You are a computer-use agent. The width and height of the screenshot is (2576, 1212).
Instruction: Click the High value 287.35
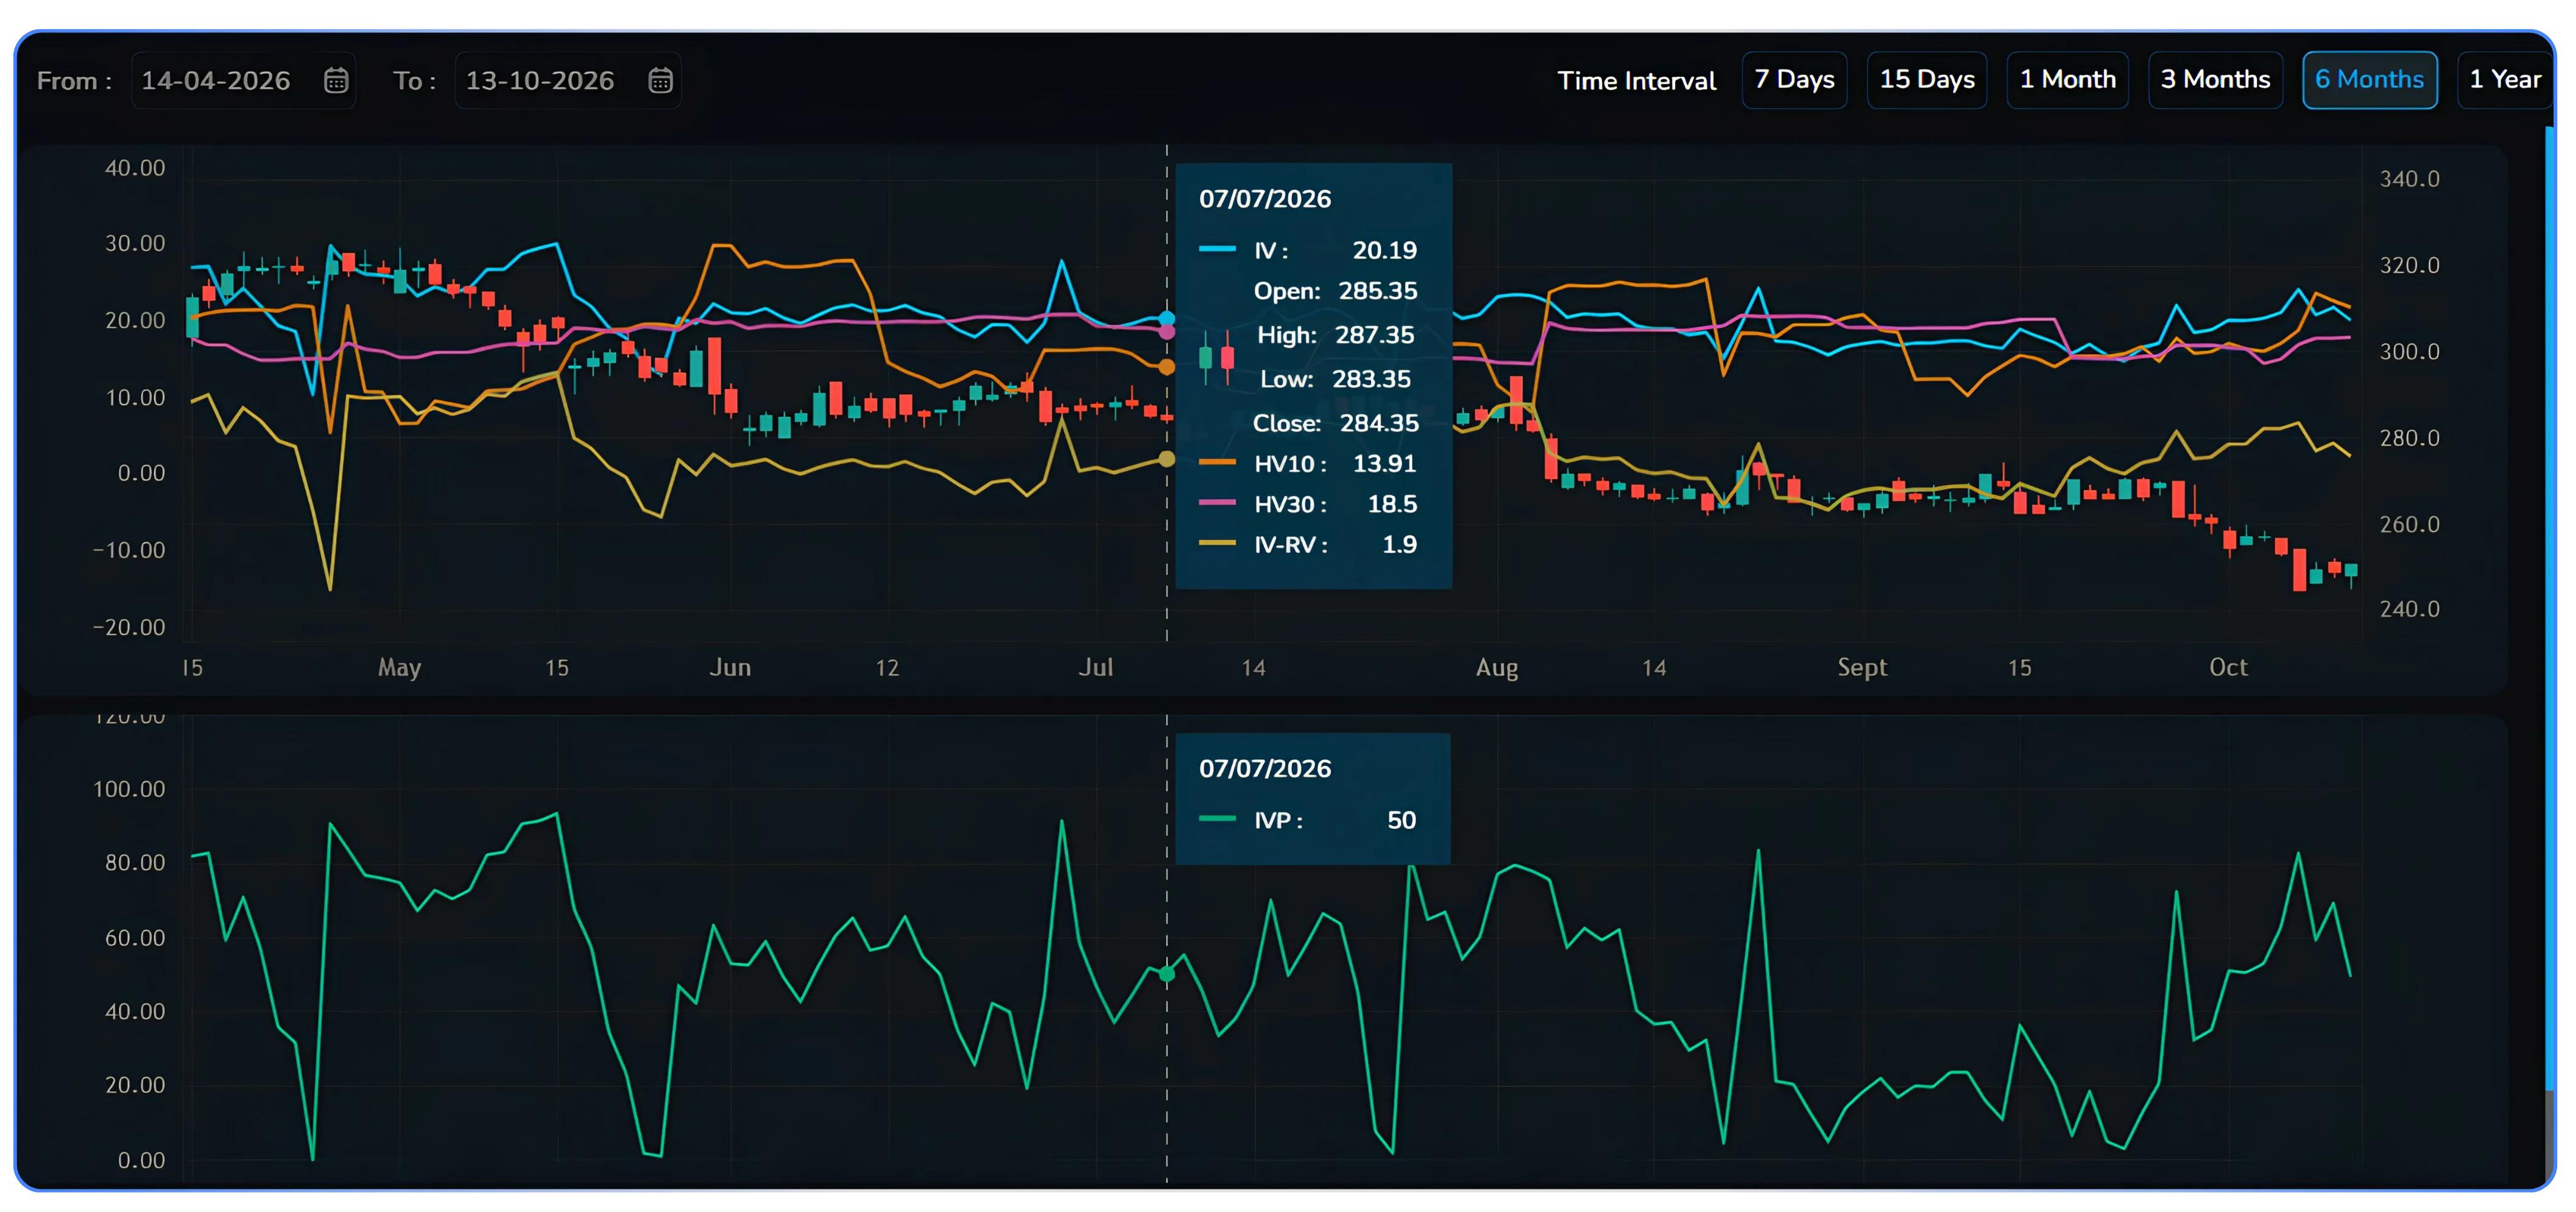tap(1375, 335)
